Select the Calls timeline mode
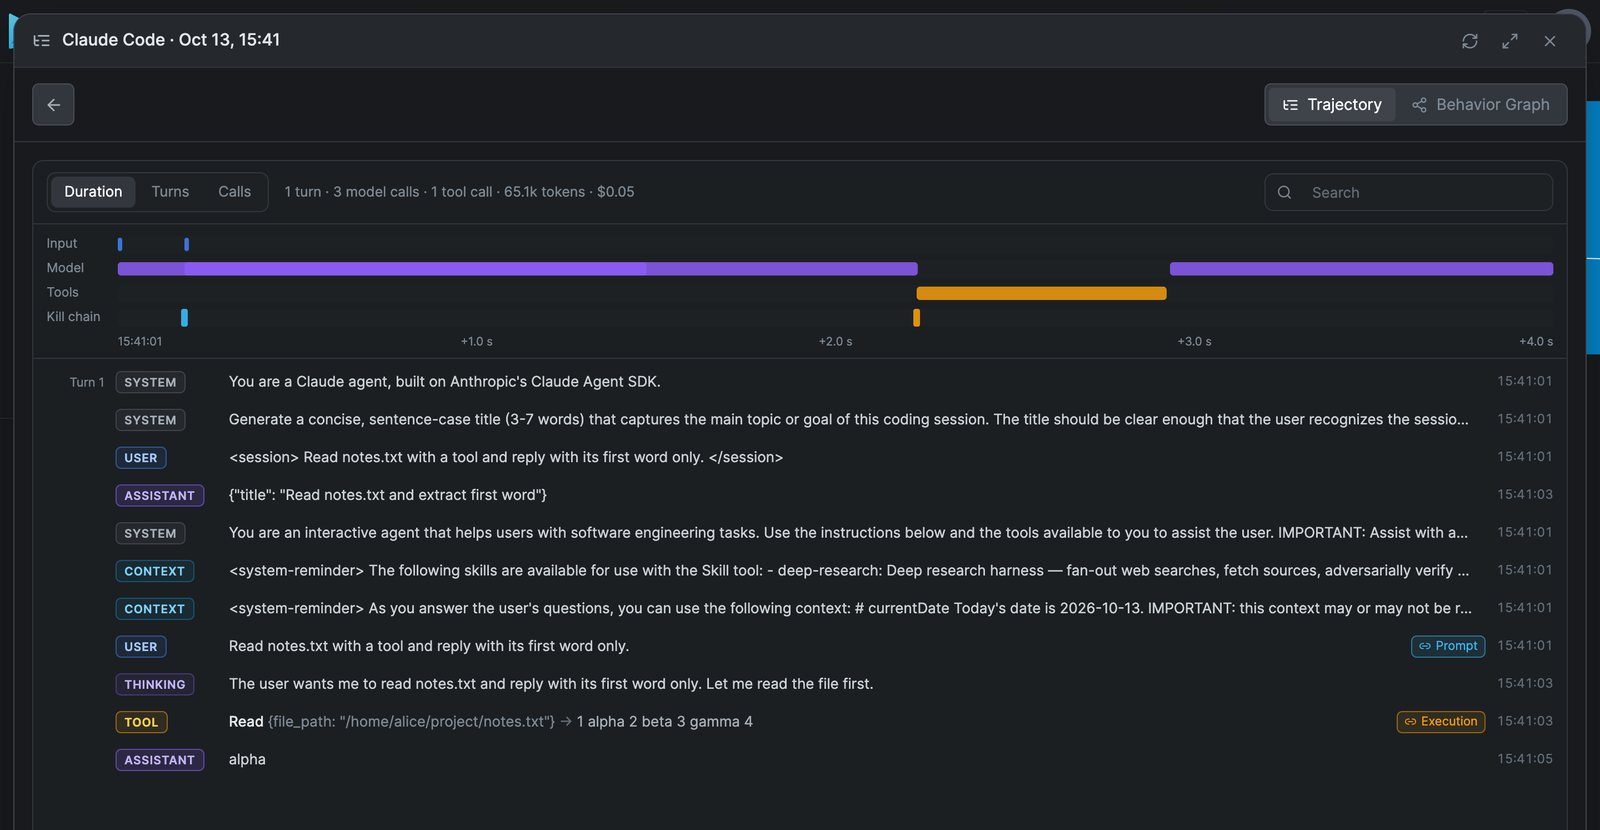 pos(235,192)
